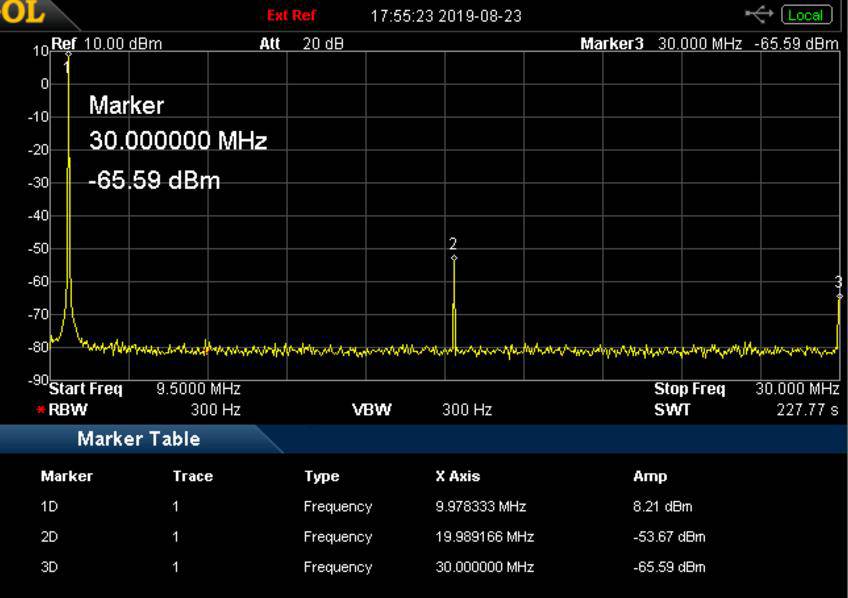Select the 1D row in Marker Table

(x=50, y=507)
